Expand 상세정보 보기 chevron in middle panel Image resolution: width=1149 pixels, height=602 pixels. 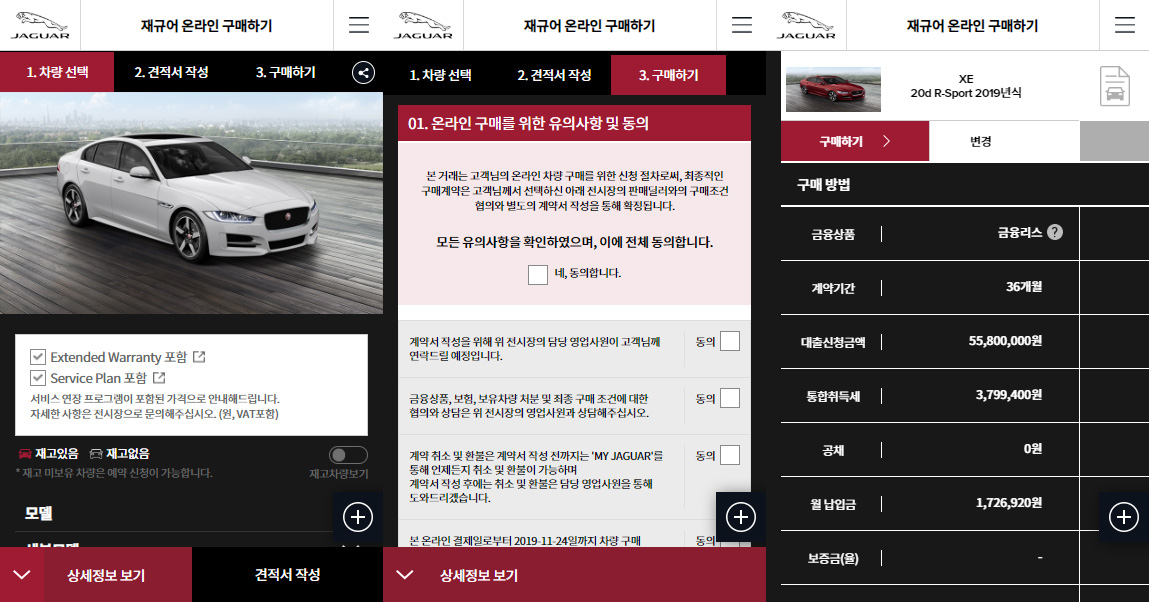click(405, 575)
